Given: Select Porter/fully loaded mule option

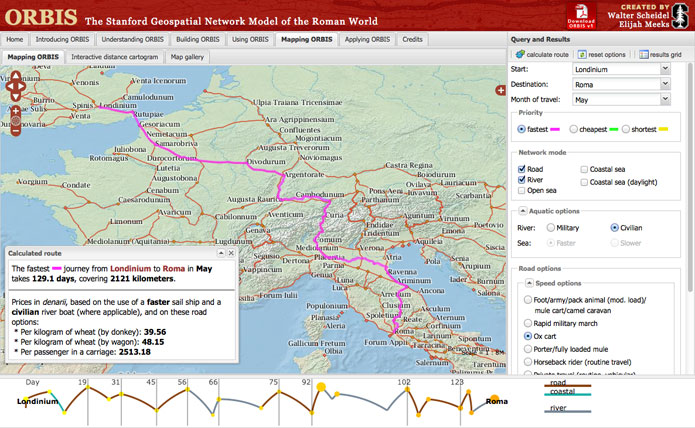Looking at the screenshot, I should 528,349.
